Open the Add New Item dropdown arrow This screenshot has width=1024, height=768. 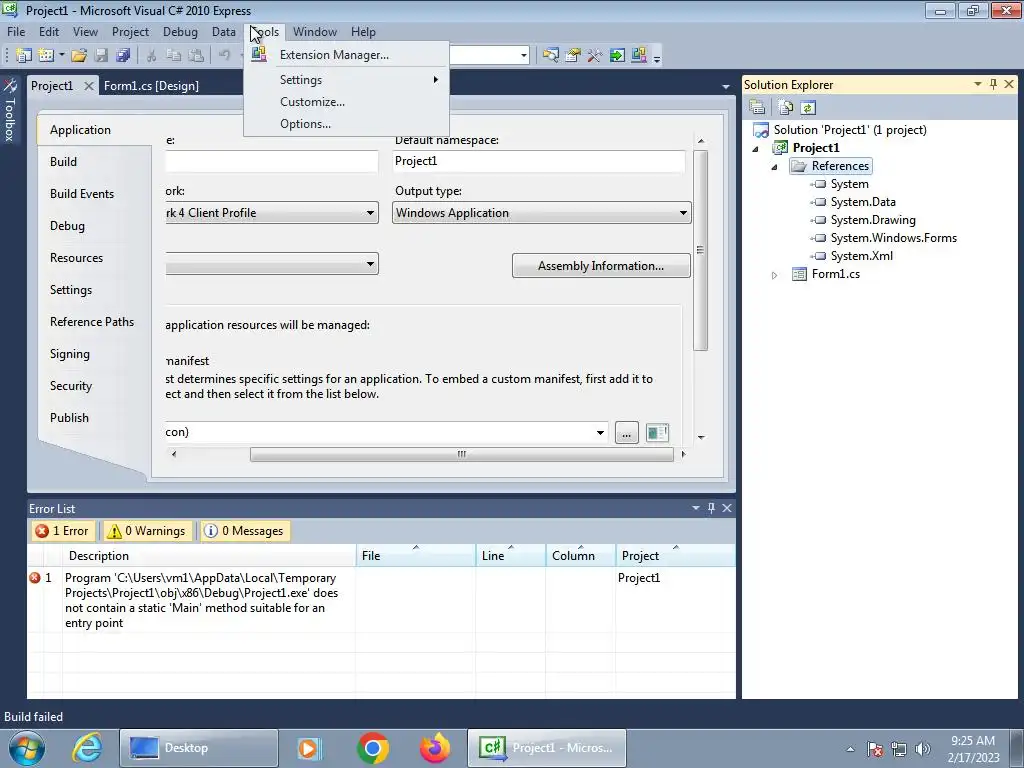[61, 56]
